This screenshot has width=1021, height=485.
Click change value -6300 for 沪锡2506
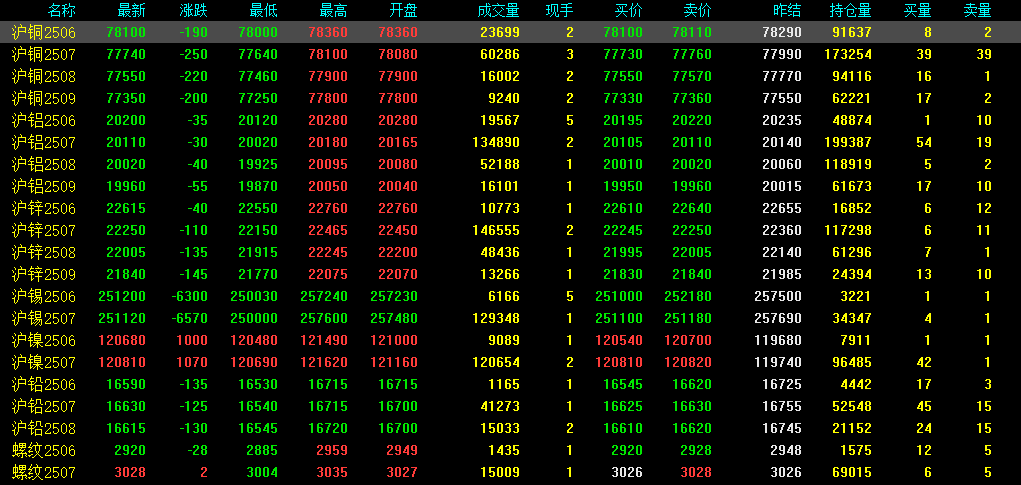tap(190, 297)
